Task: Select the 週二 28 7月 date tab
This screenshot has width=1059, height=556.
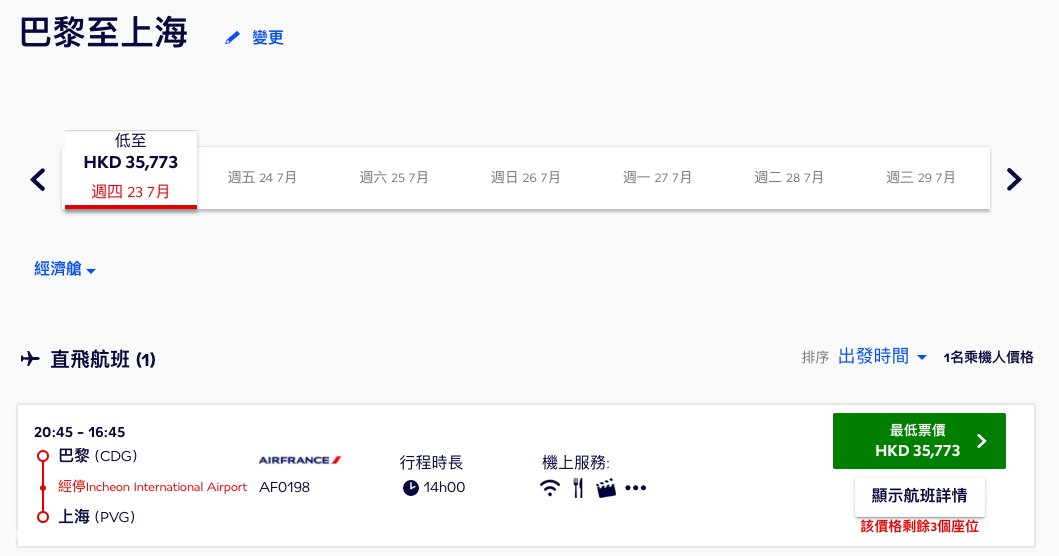Action: (789, 178)
